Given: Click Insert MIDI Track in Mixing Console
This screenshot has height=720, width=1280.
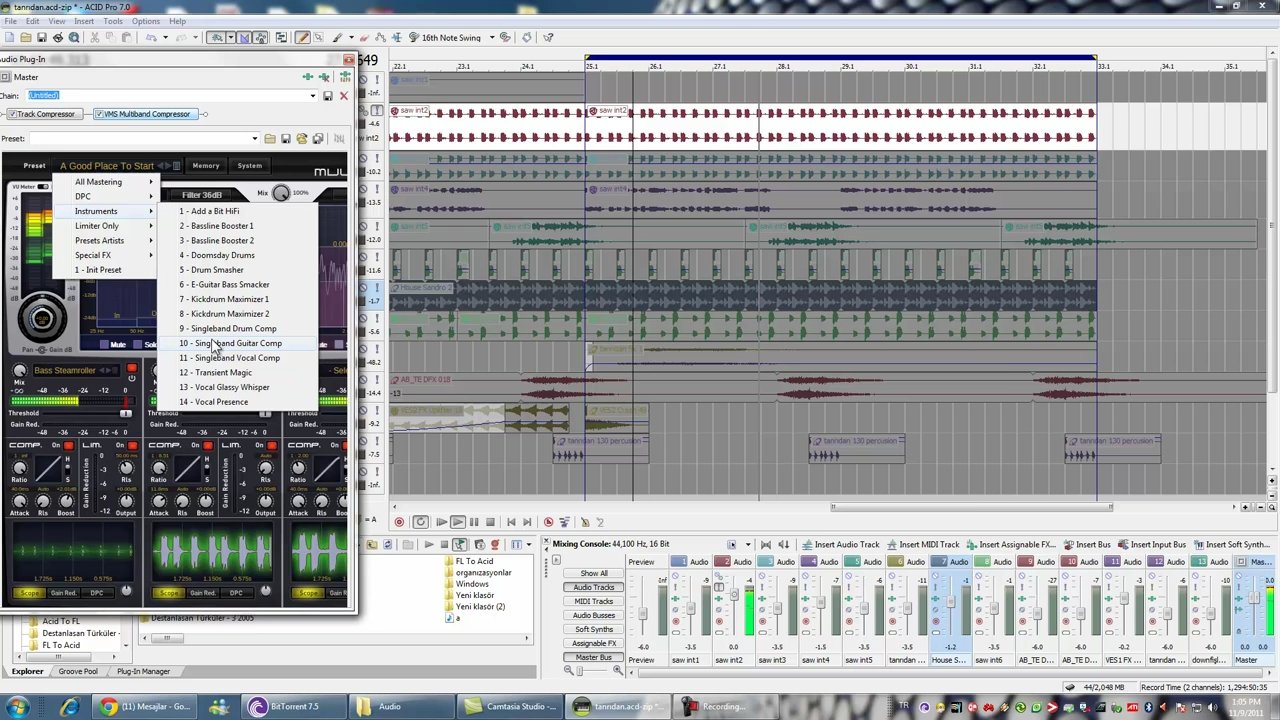Looking at the screenshot, I should [x=922, y=544].
